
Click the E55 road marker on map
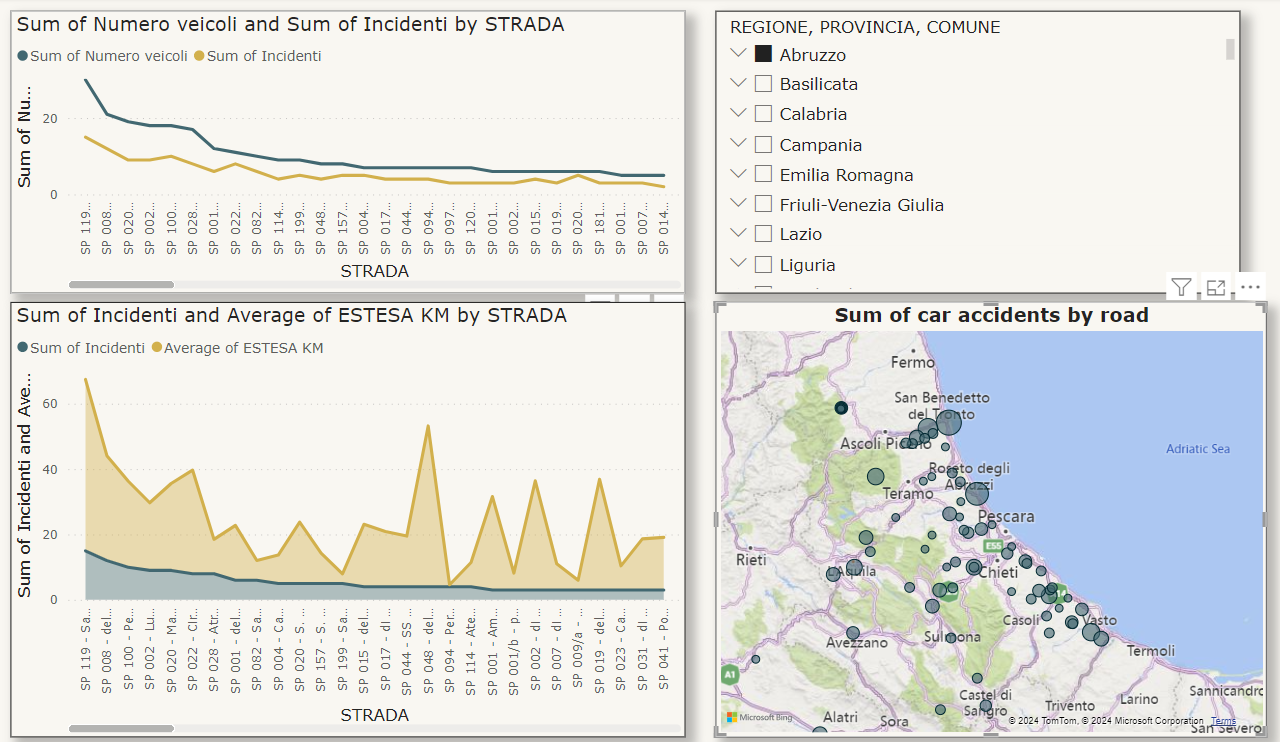[993, 546]
